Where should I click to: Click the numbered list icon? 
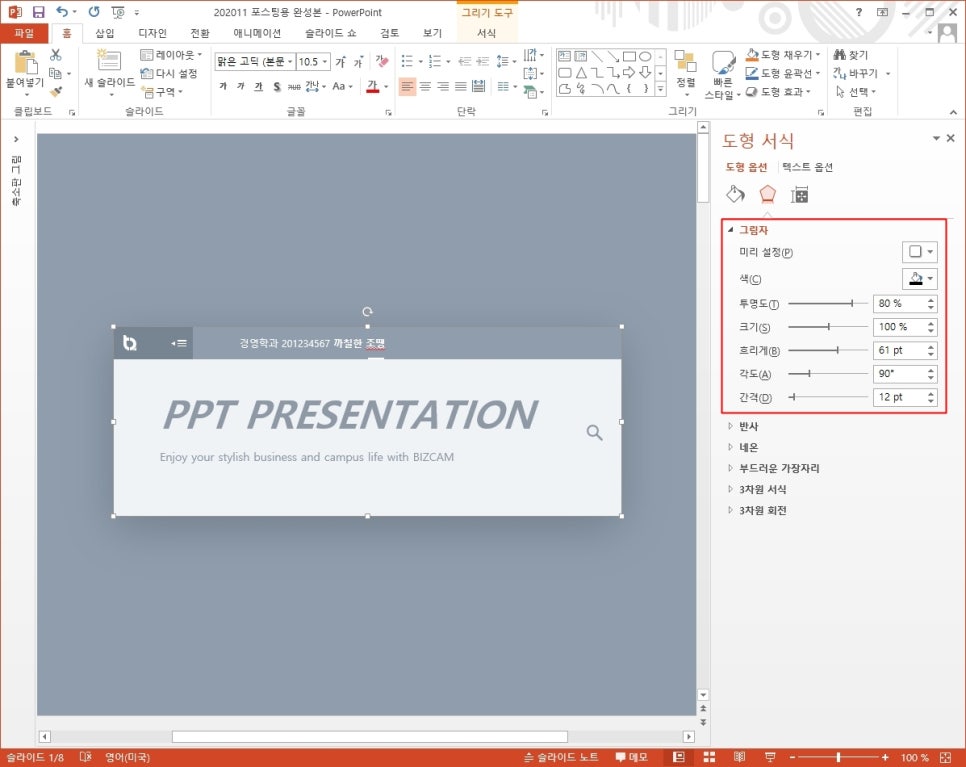435,61
